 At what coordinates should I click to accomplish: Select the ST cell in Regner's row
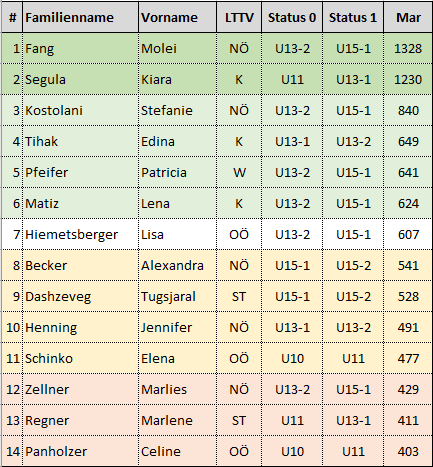(x=239, y=420)
